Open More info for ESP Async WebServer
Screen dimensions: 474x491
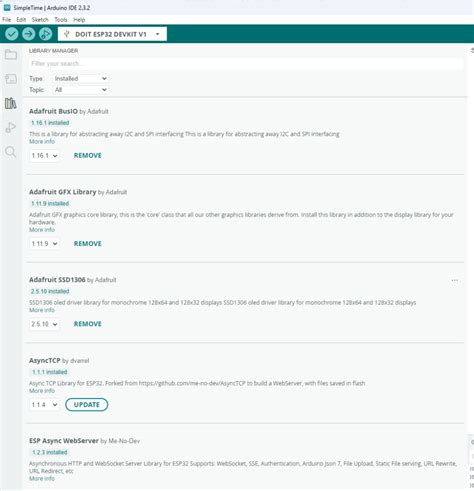click(42, 478)
